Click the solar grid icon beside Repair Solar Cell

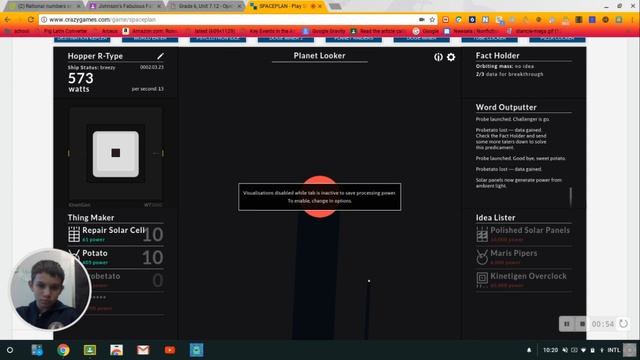pyautogui.click(x=74, y=234)
